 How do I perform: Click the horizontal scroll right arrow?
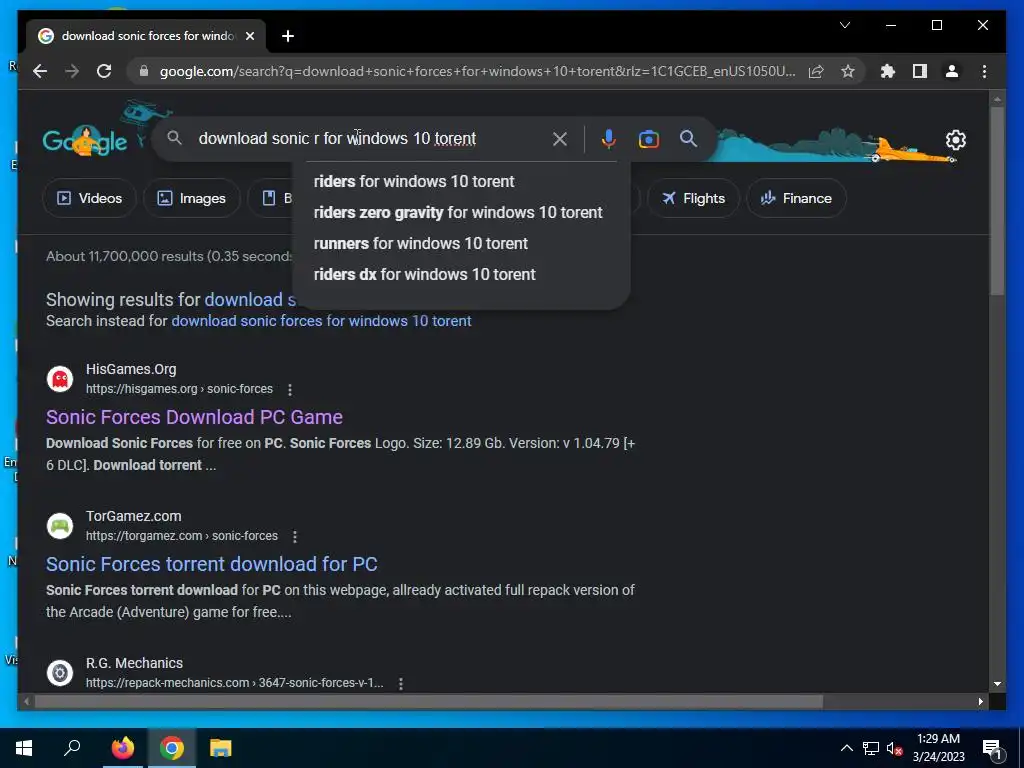click(x=980, y=701)
